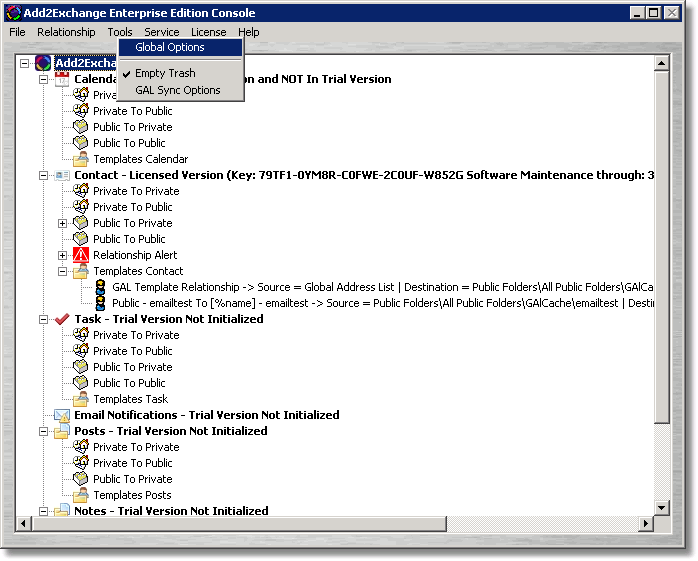Click Posts' Private To Private icon
Image resolution: width=698 pixels, height=561 pixels.
(x=81, y=447)
